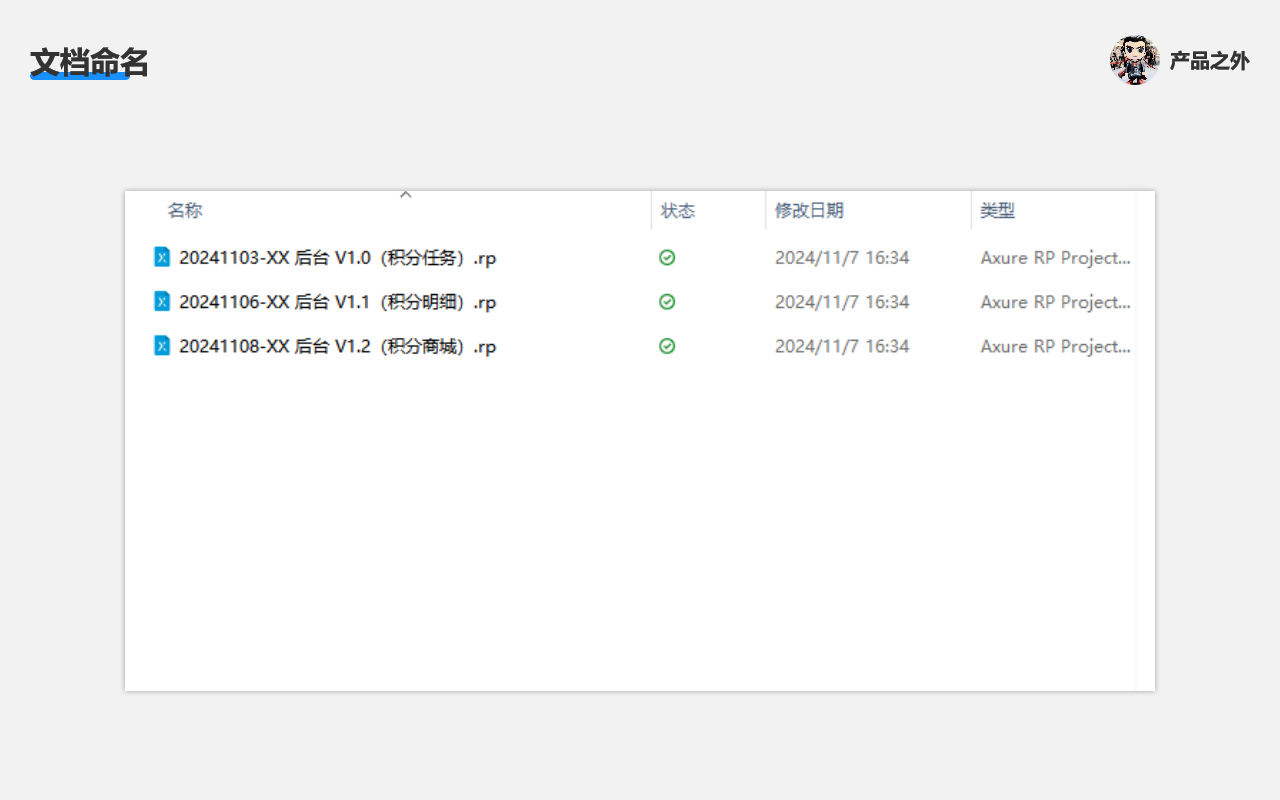
Task: Click the modified date of the V1.2 file
Action: [842, 345]
